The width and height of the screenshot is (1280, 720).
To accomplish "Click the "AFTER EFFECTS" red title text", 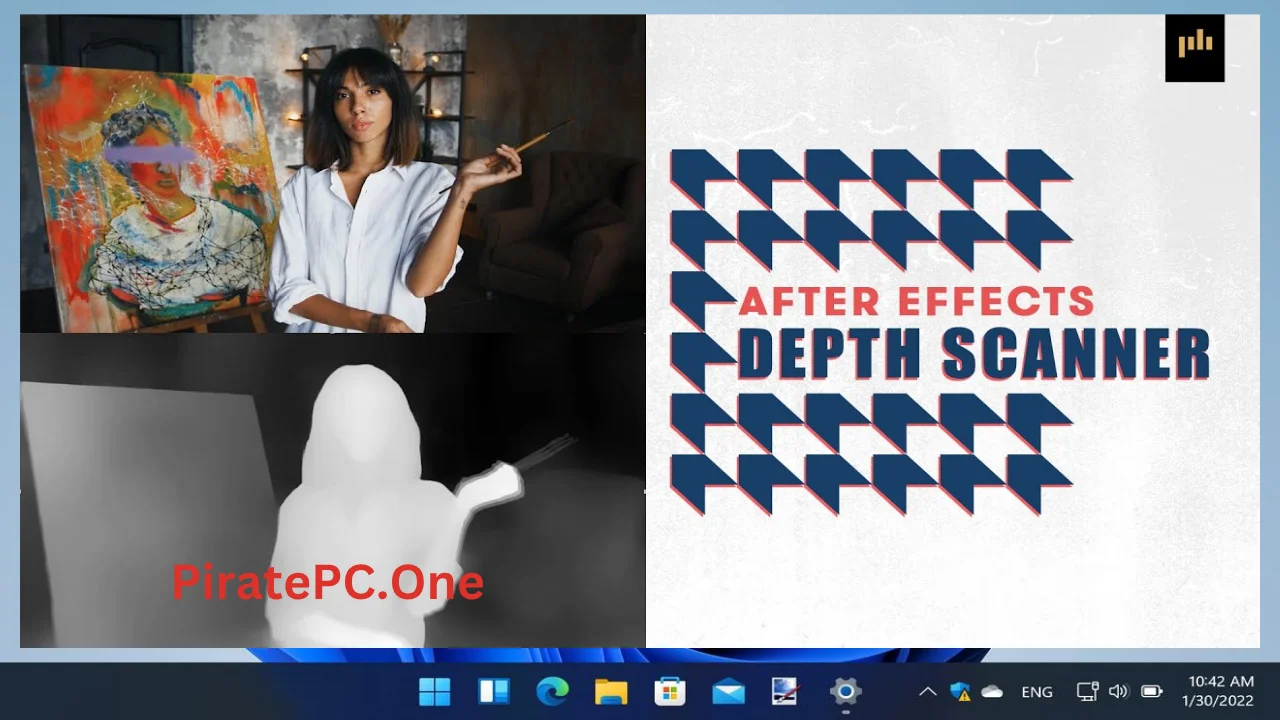I will point(916,301).
